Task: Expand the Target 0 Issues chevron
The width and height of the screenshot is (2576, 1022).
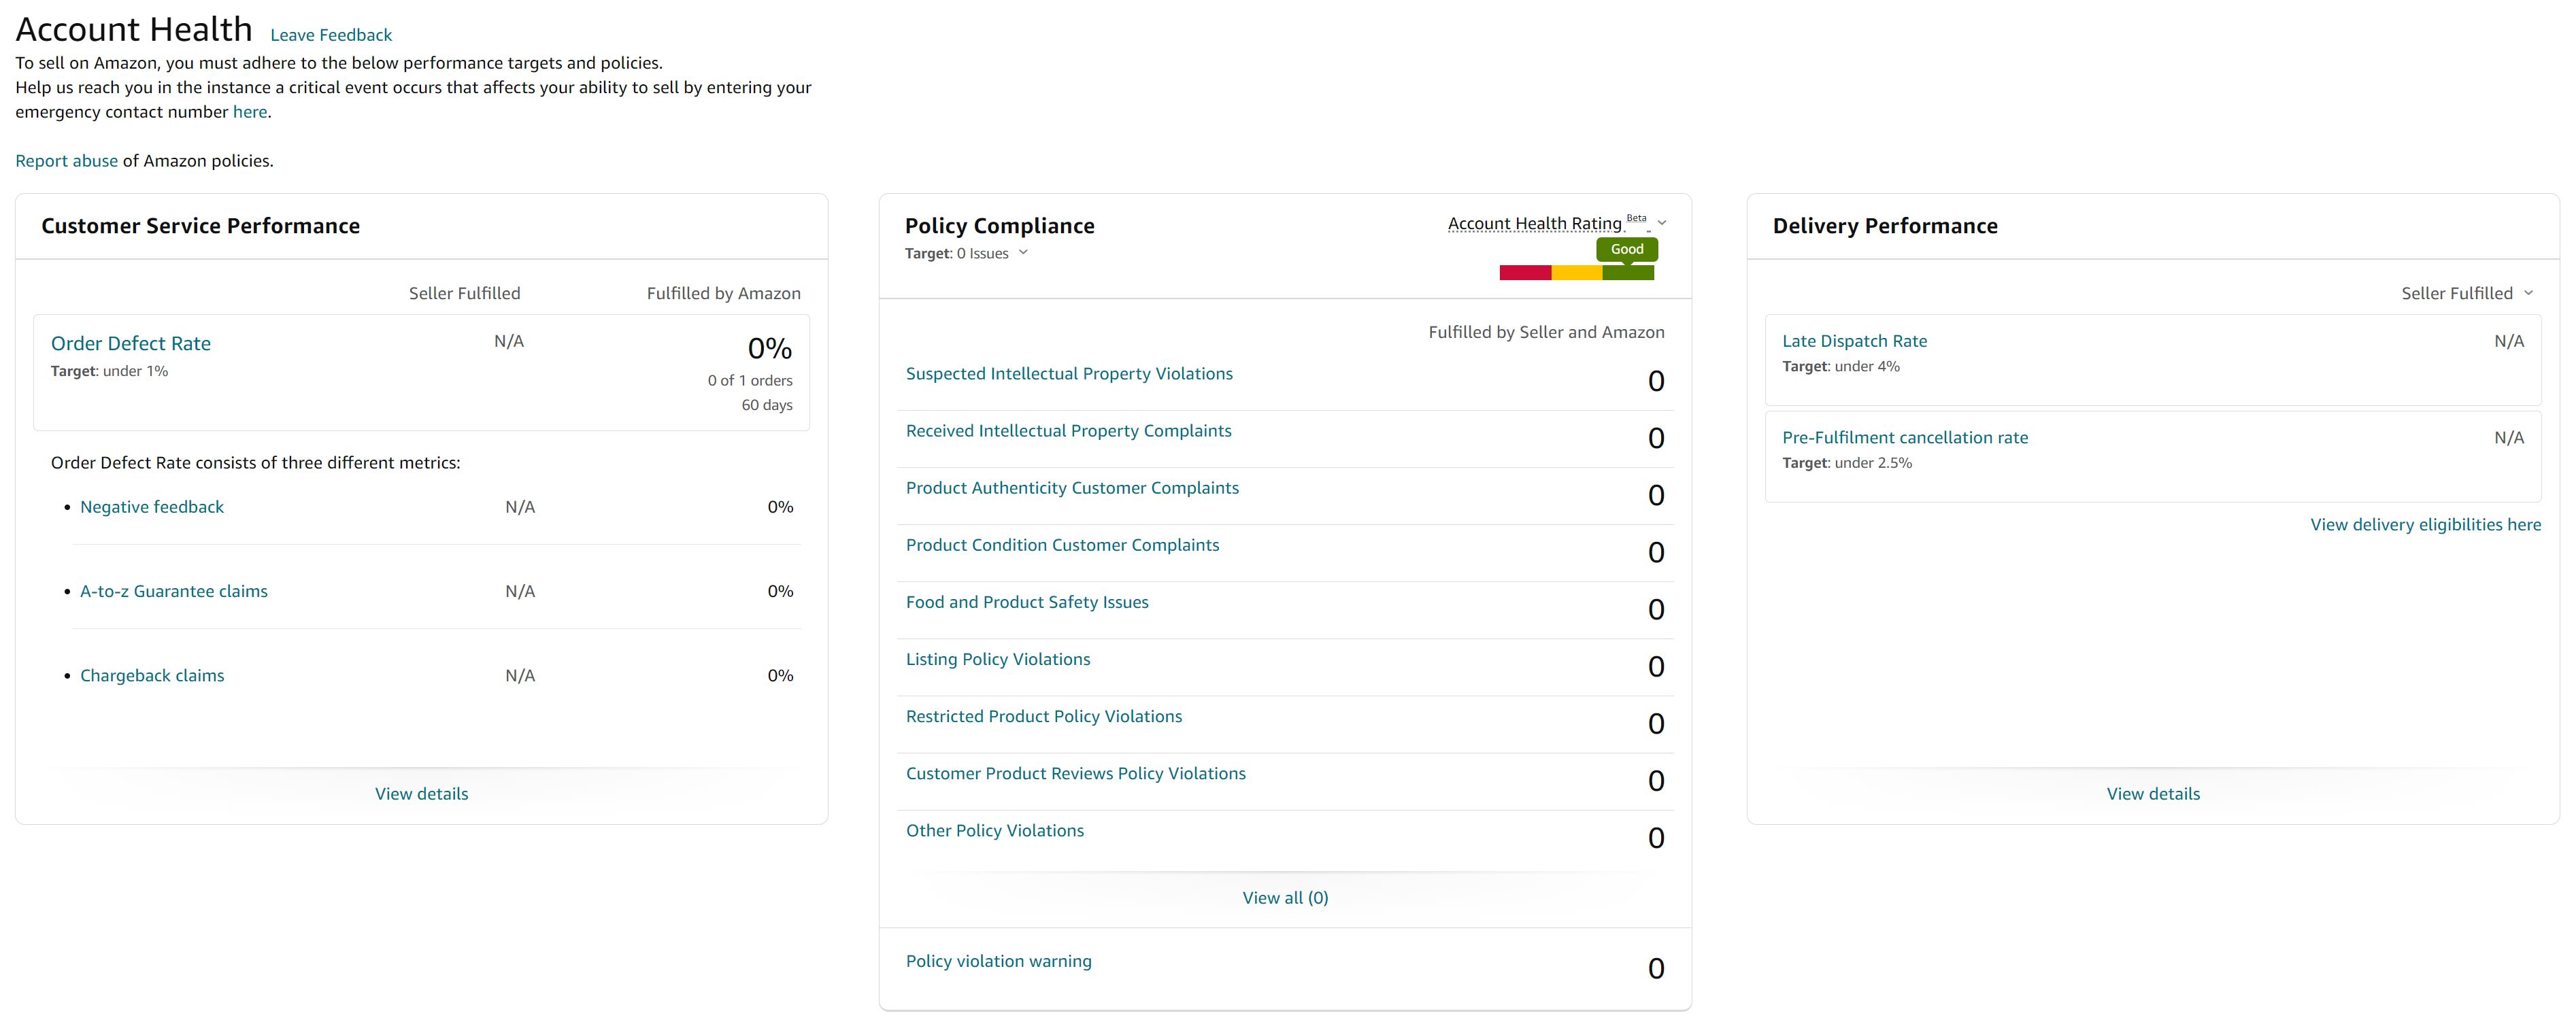Action: (x=1023, y=253)
